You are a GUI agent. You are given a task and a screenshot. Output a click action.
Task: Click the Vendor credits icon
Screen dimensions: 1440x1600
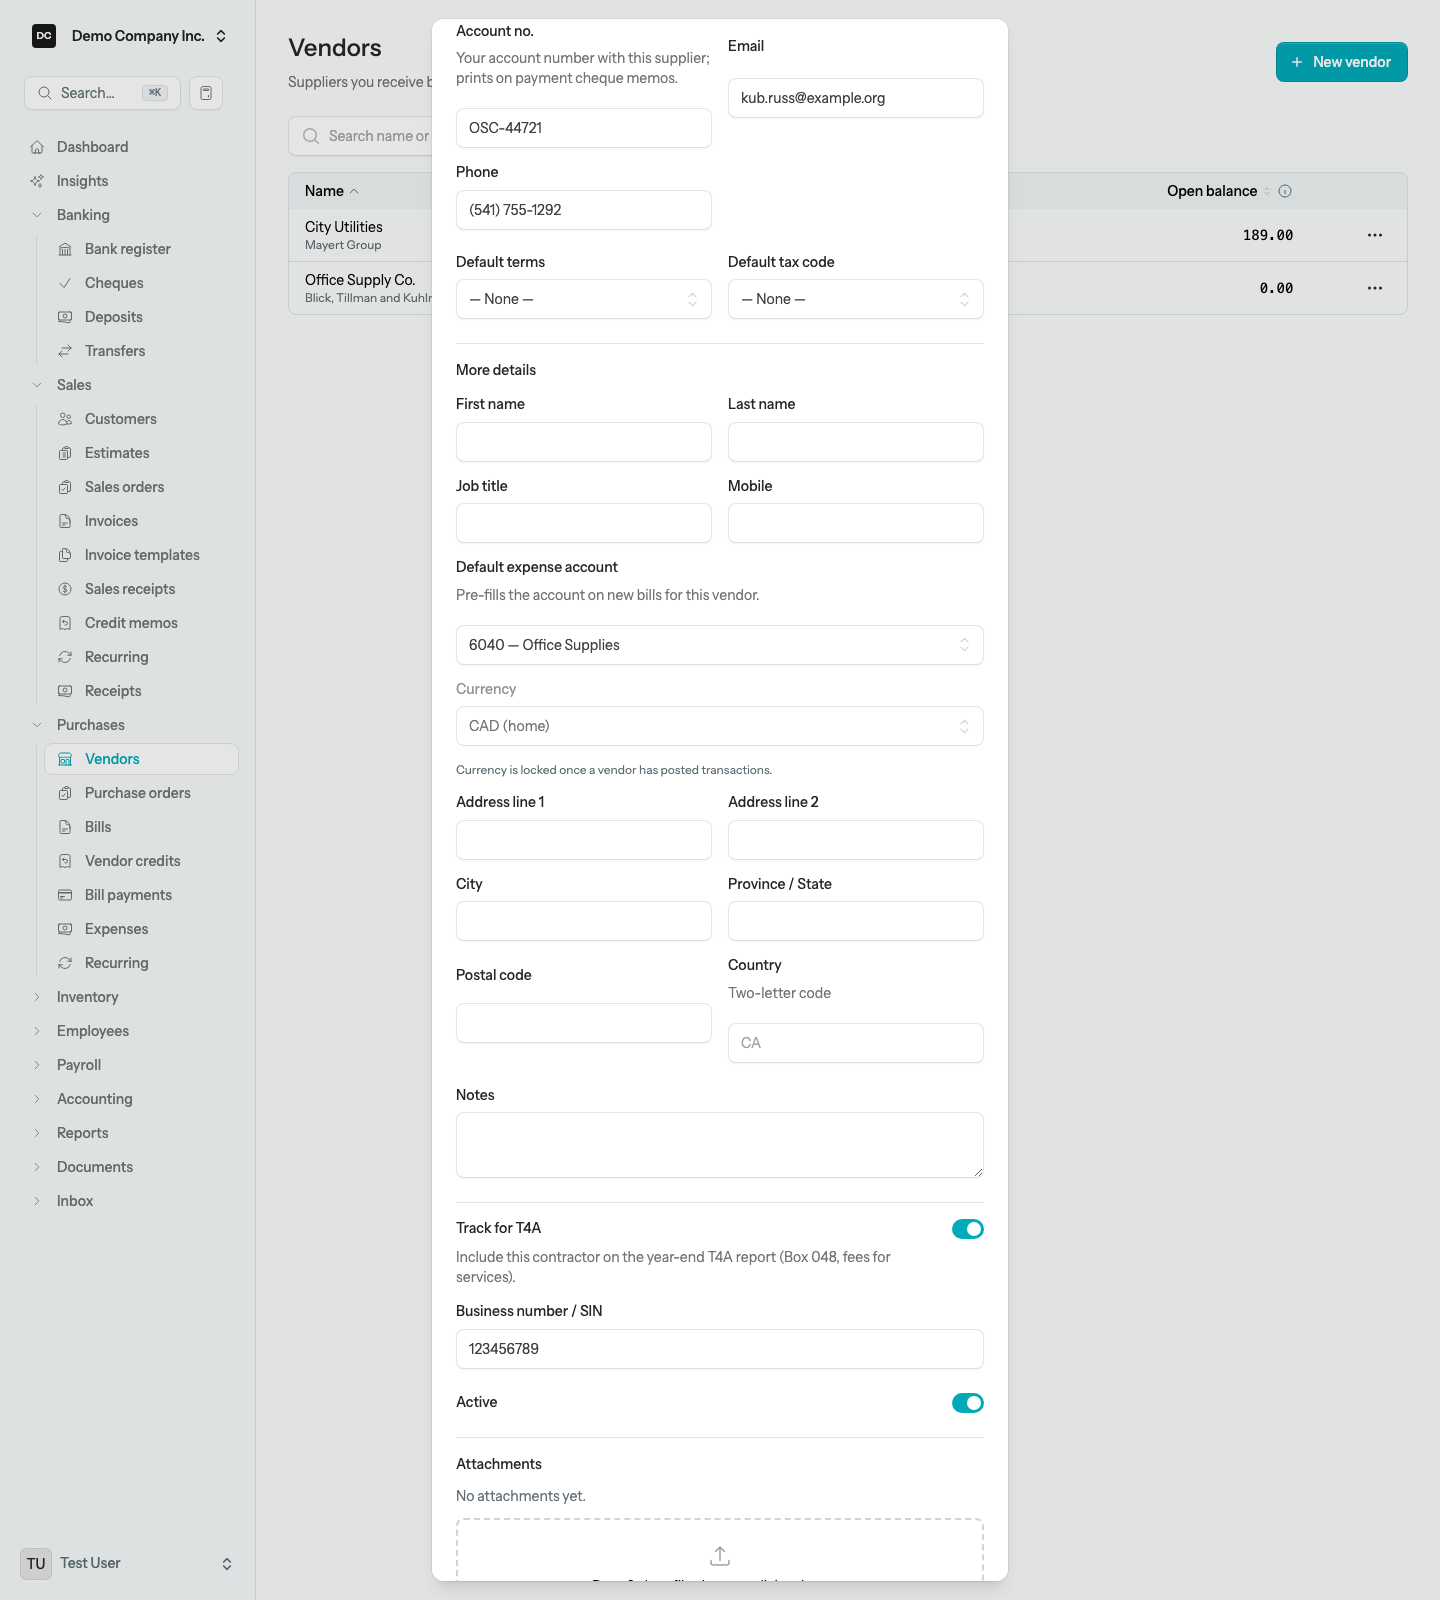[x=65, y=861]
